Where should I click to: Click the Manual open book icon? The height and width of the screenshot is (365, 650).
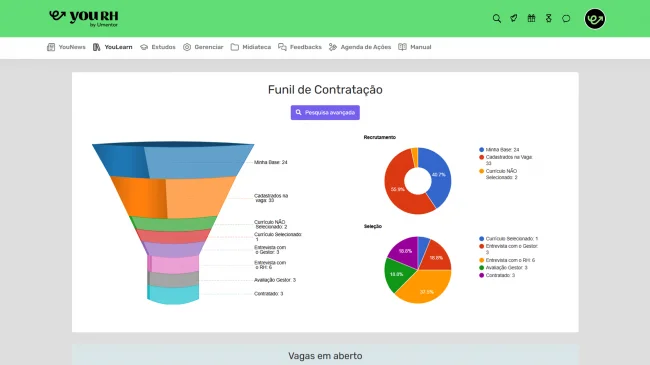point(403,47)
